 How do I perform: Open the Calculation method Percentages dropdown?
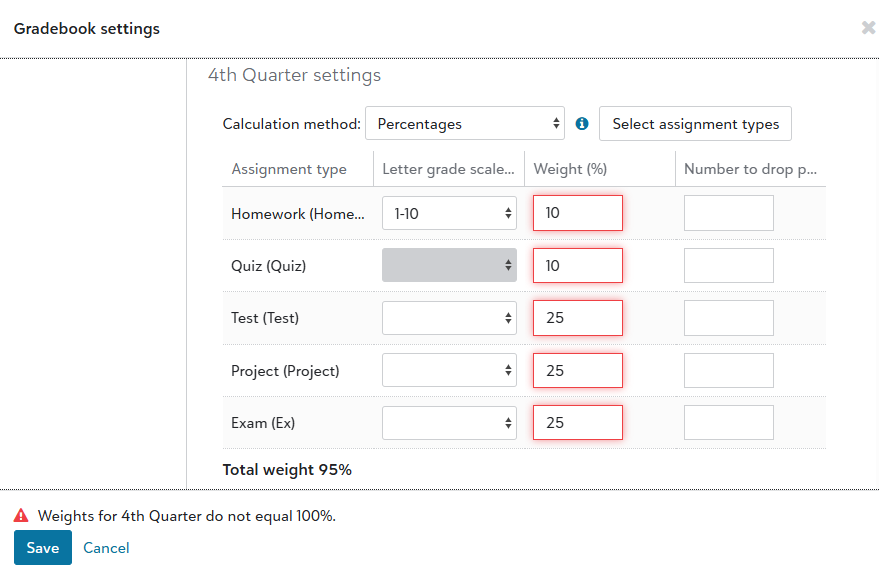465,123
